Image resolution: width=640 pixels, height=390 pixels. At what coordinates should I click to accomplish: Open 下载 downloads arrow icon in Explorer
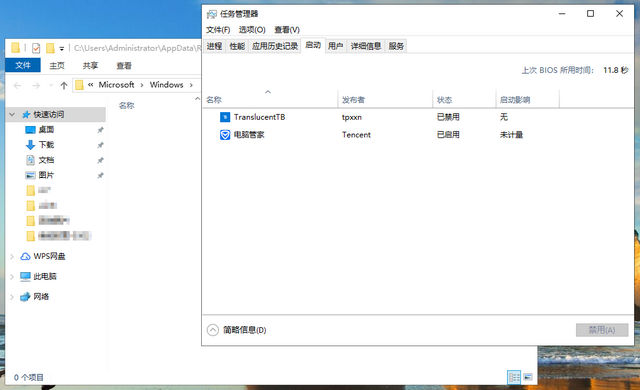click(30, 145)
